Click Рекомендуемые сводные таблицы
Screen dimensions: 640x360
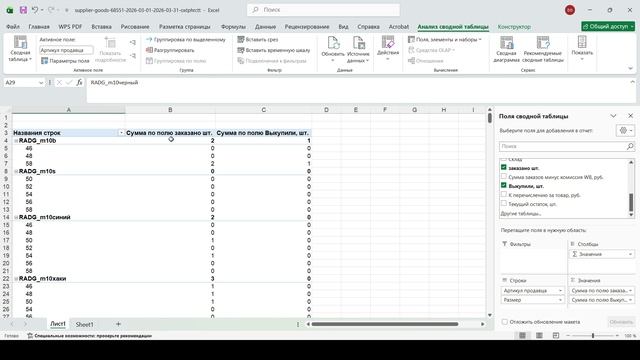[543, 49]
